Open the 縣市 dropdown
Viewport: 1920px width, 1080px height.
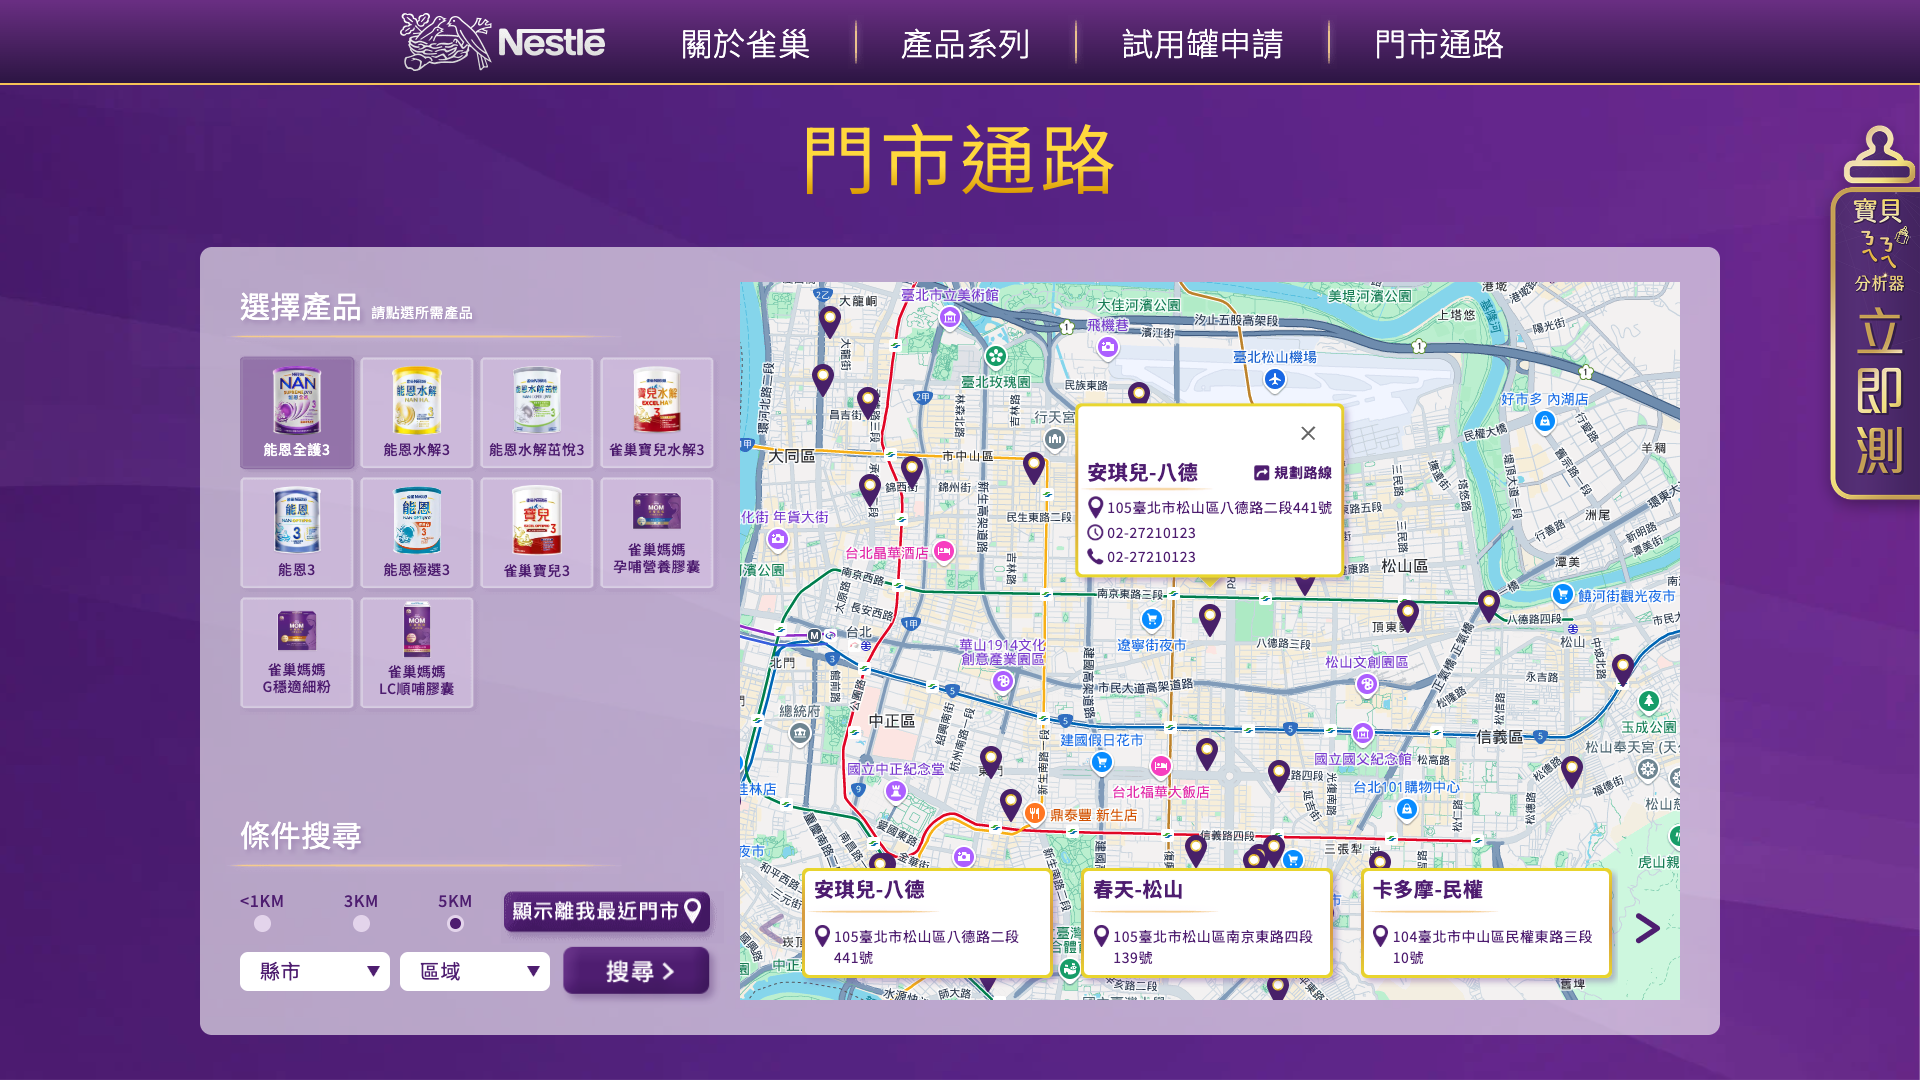[315, 971]
